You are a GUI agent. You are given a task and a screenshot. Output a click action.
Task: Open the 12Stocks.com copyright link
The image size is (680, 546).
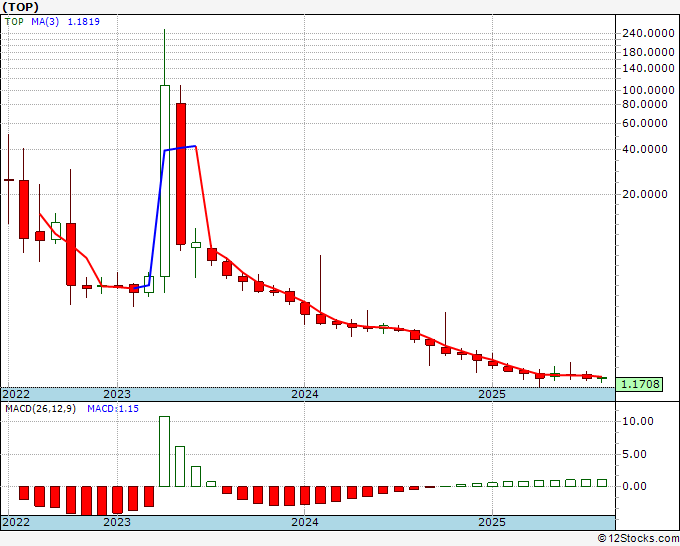click(x=638, y=539)
